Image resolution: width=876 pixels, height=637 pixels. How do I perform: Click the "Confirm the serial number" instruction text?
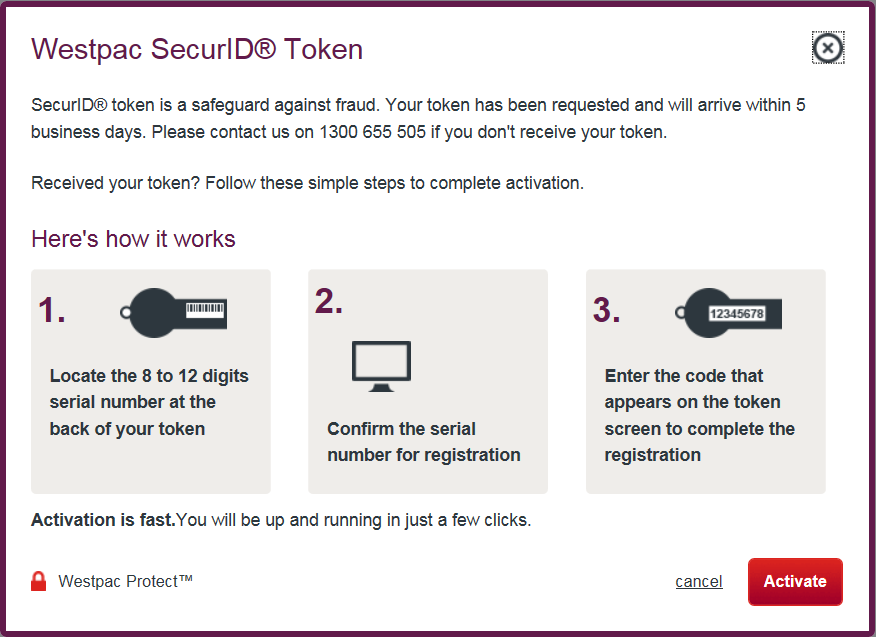pos(423,442)
